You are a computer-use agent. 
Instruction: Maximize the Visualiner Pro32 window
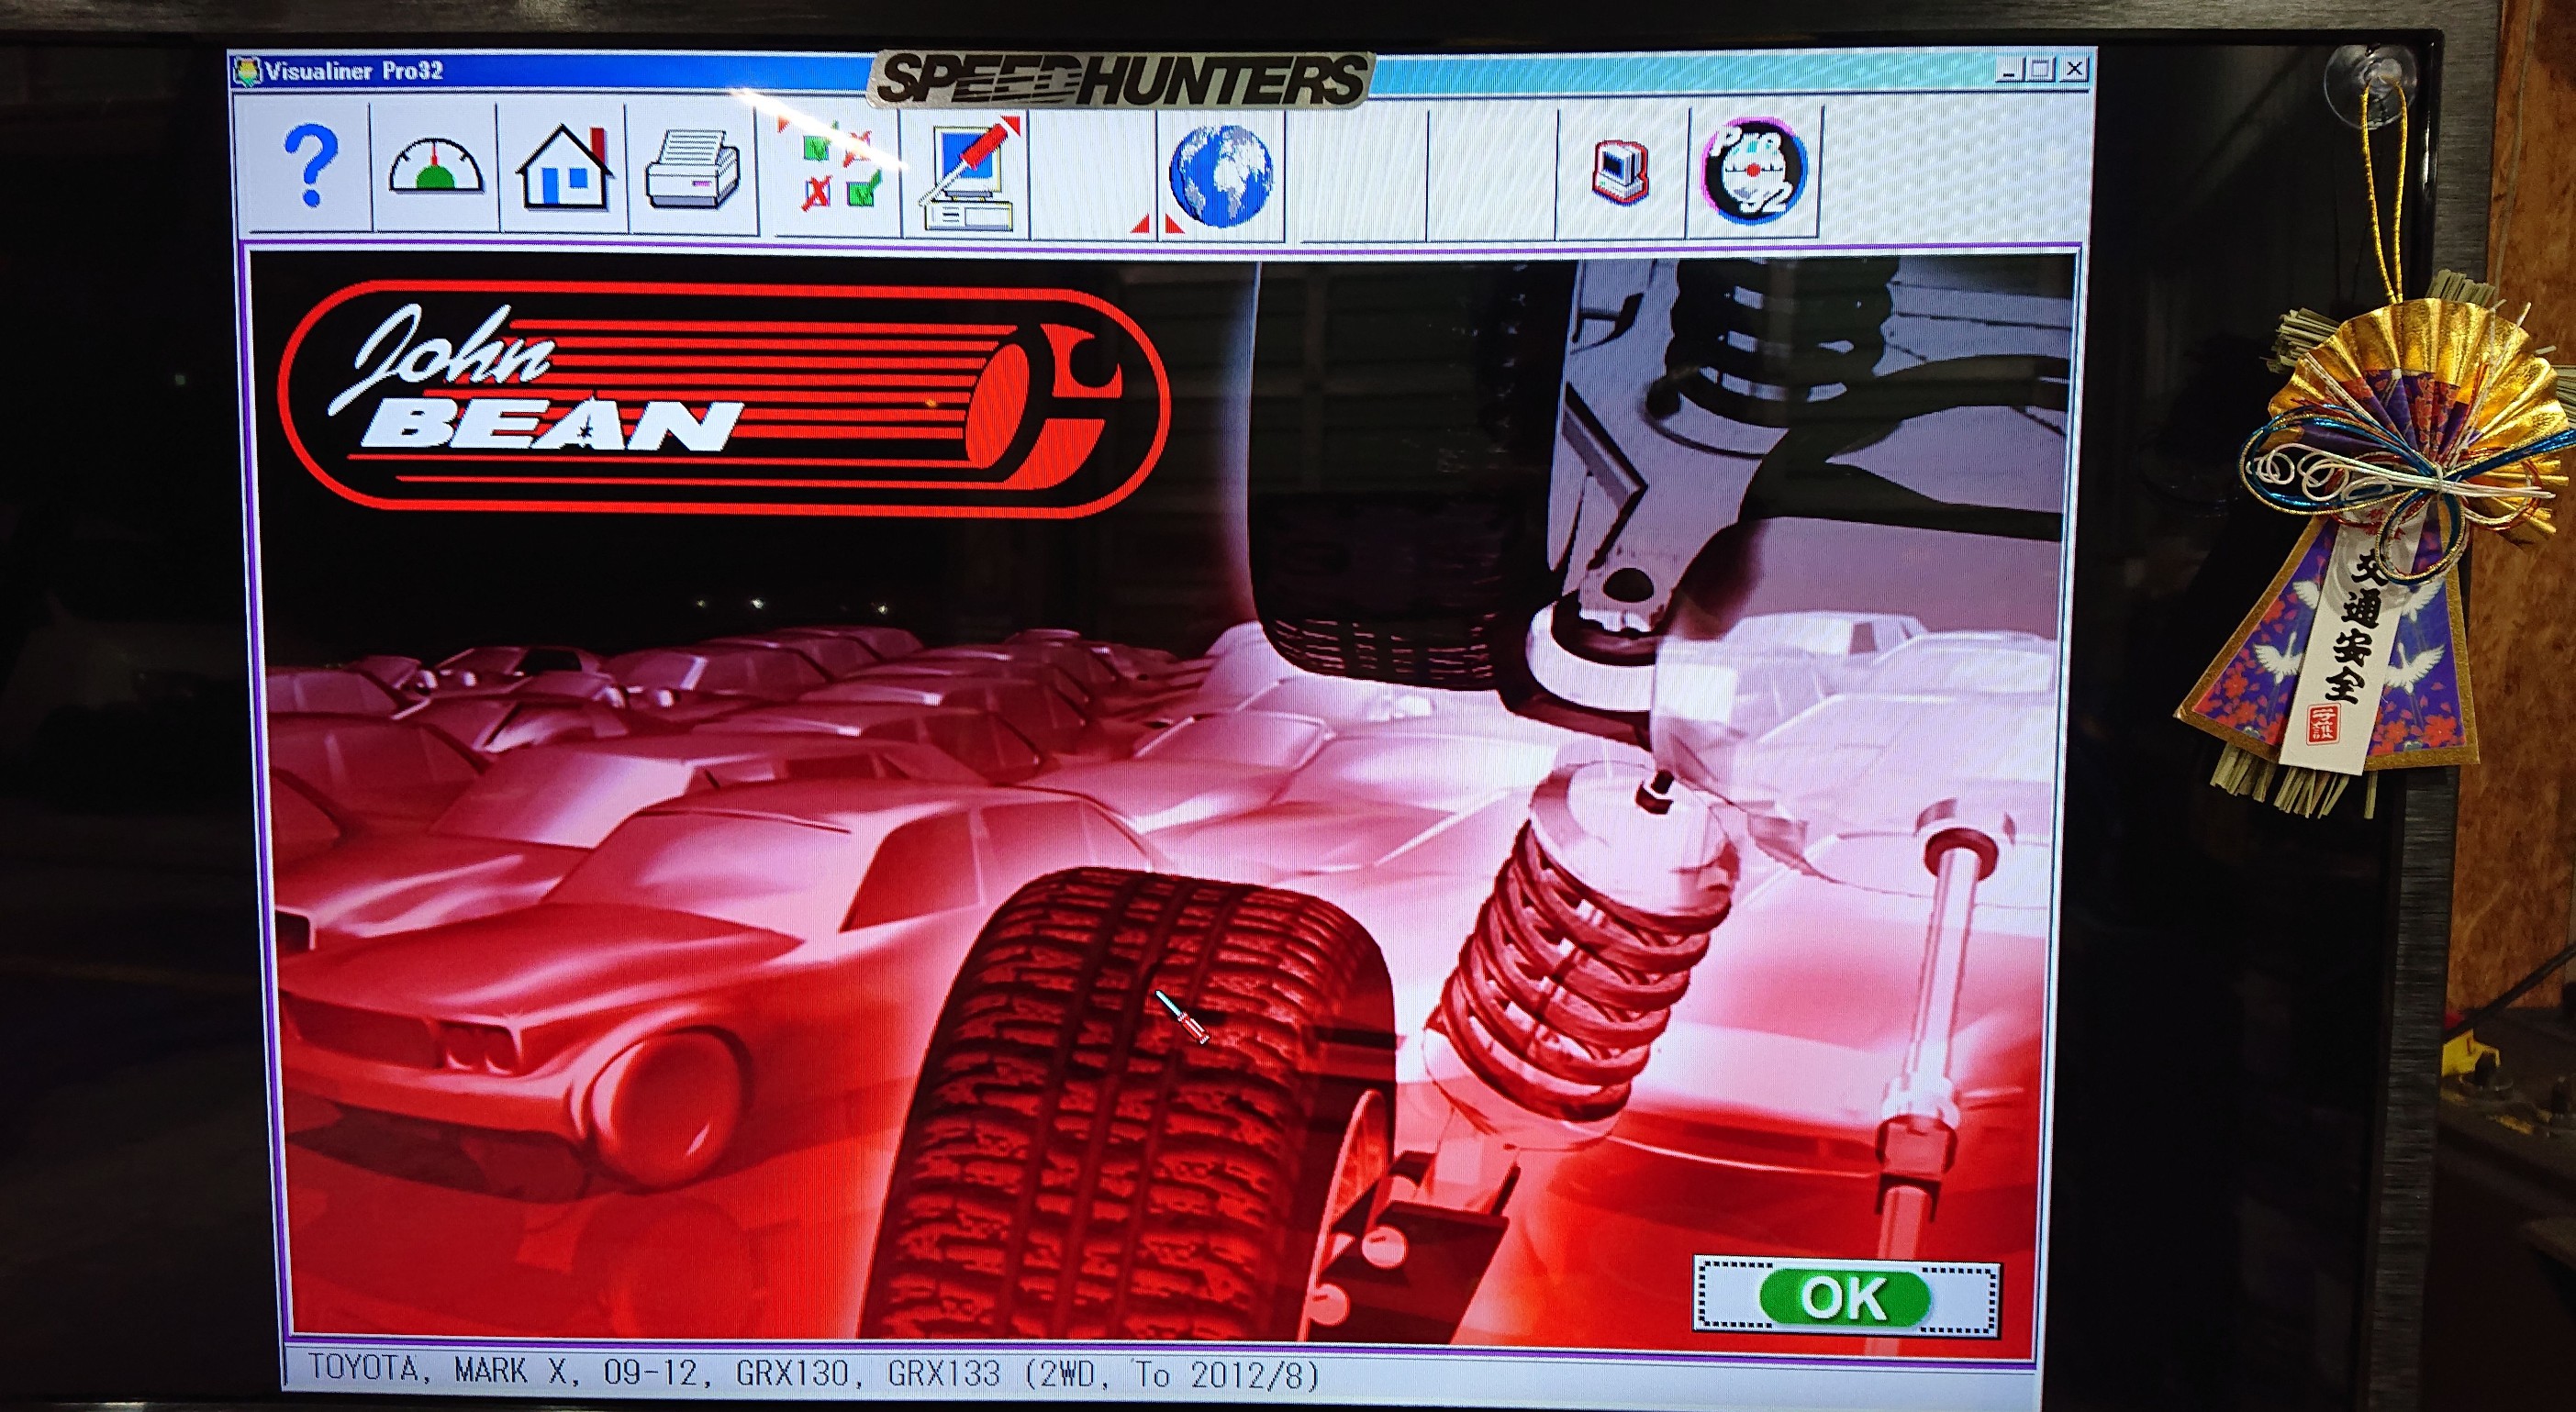click(2040, 69)
